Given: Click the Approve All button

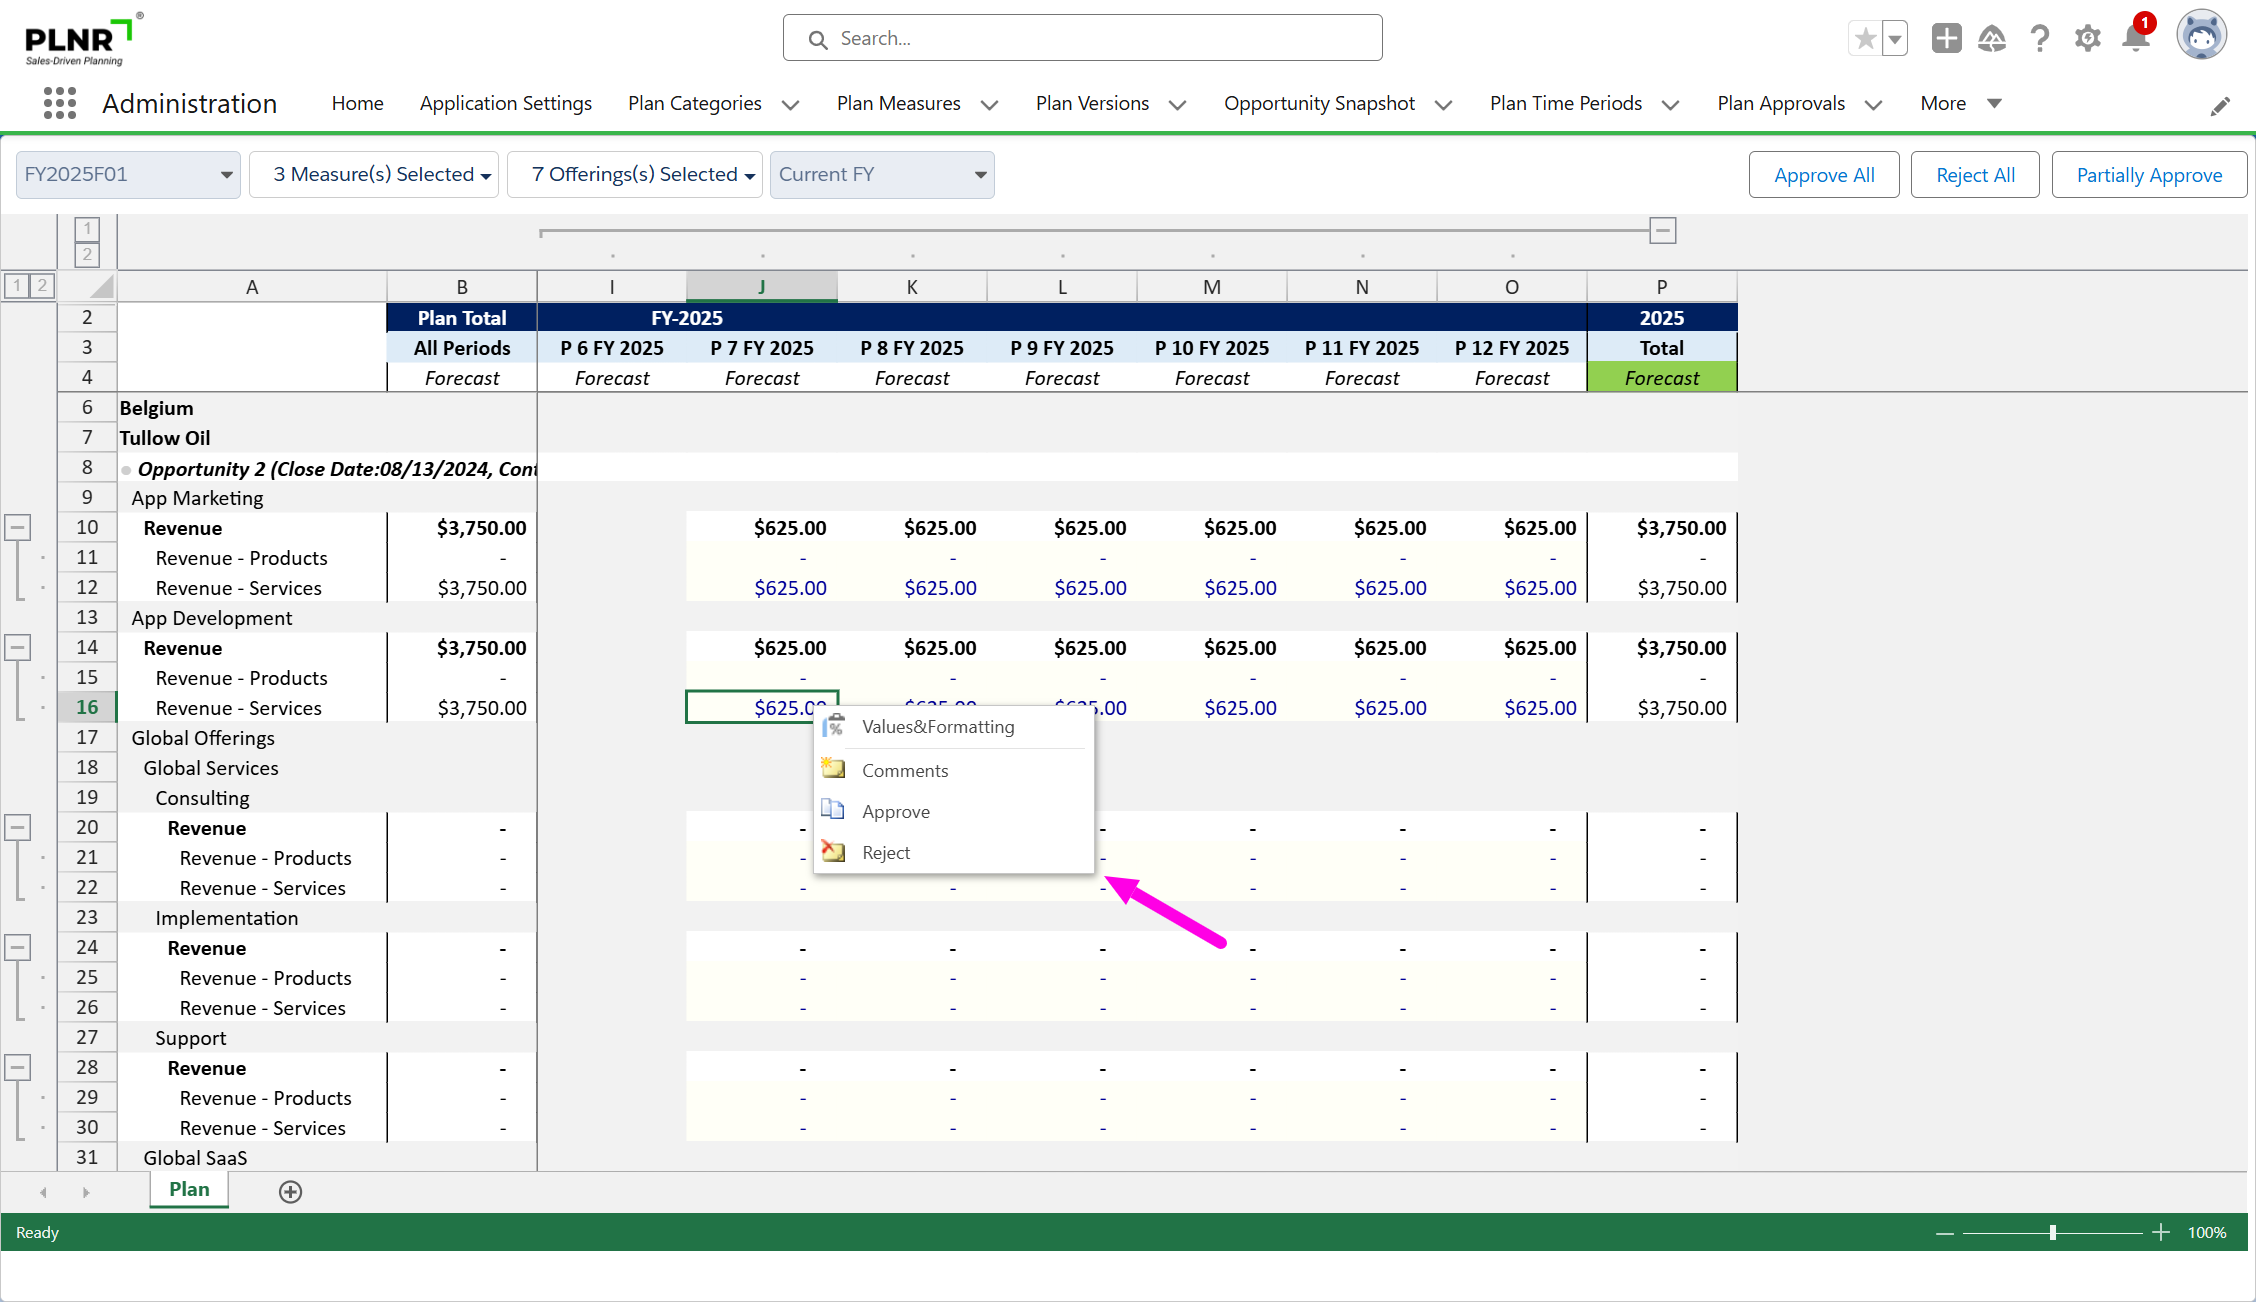Looking at the screenshot, I should [1823, 175].
